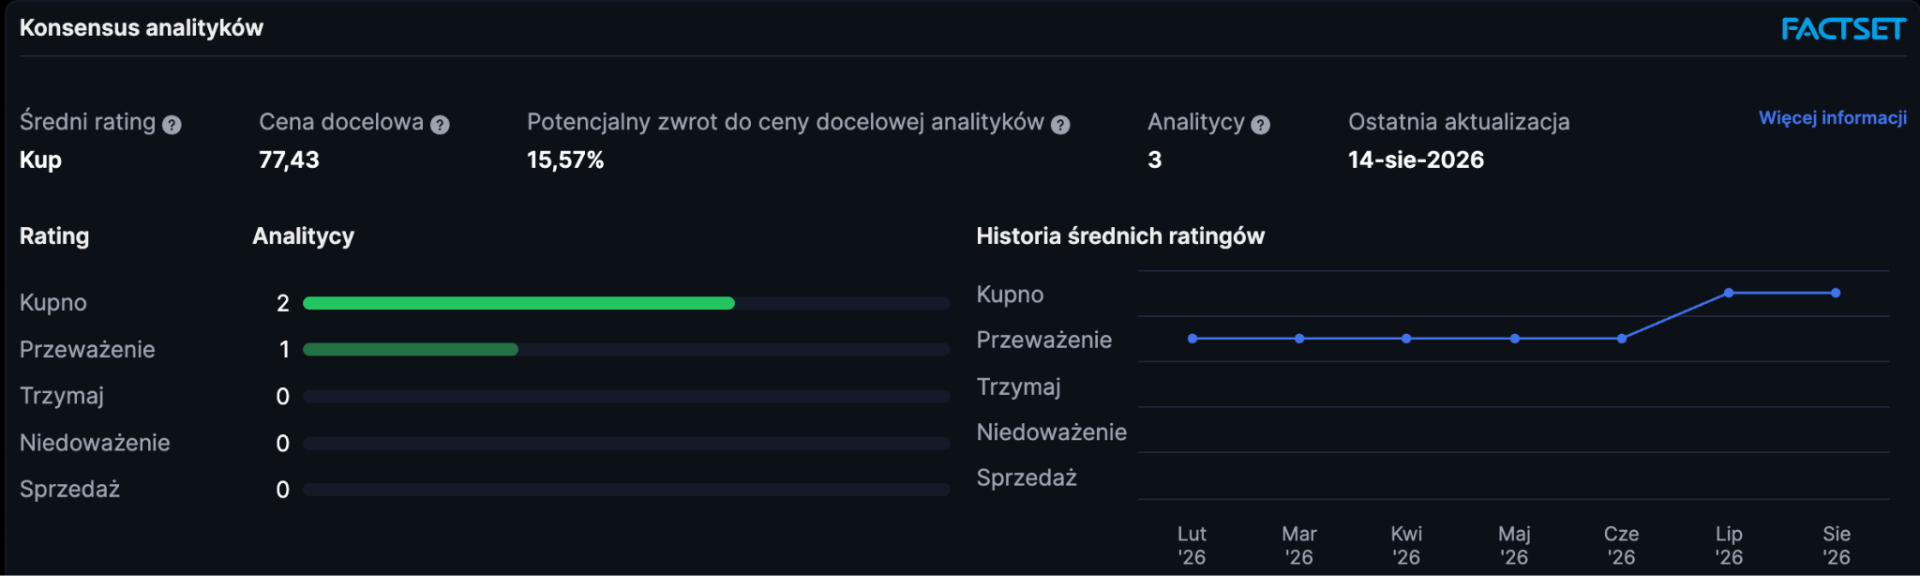Open the Więcej informacji link

1832,118
